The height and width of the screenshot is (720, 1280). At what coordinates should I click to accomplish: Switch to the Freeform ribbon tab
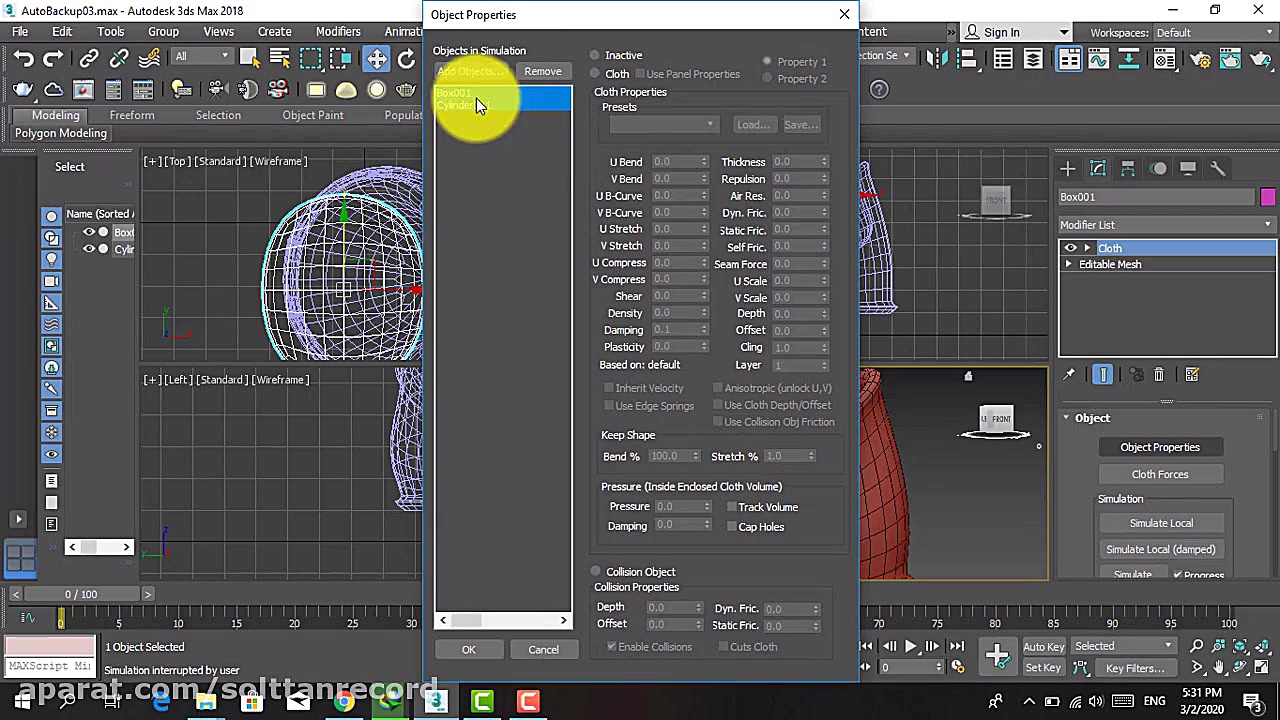click(x=132, y=115)
